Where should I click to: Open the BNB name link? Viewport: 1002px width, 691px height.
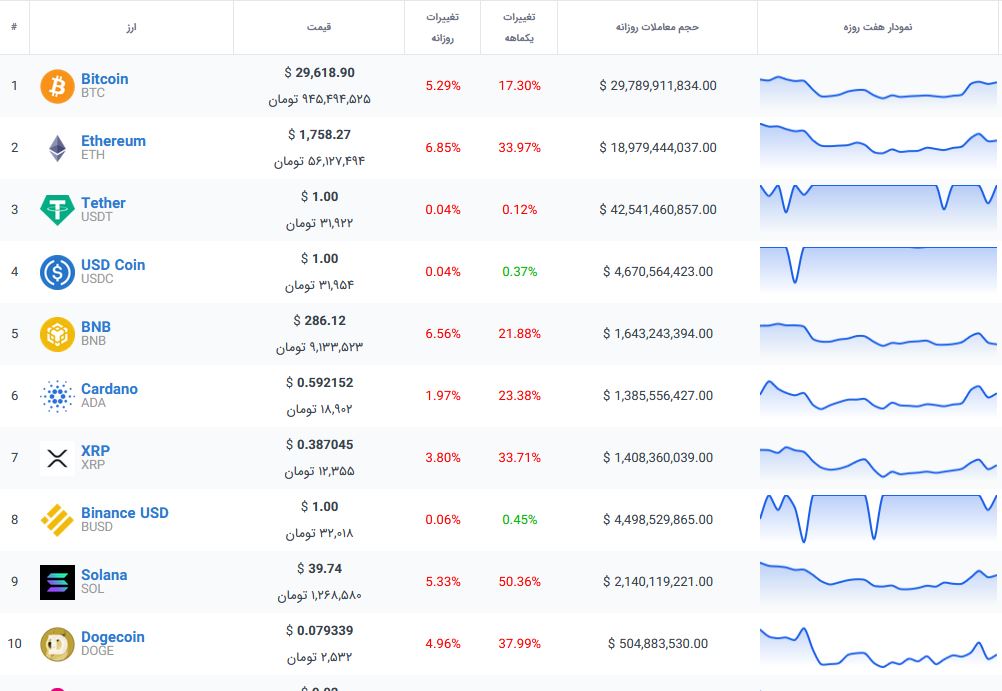point(96,327)
